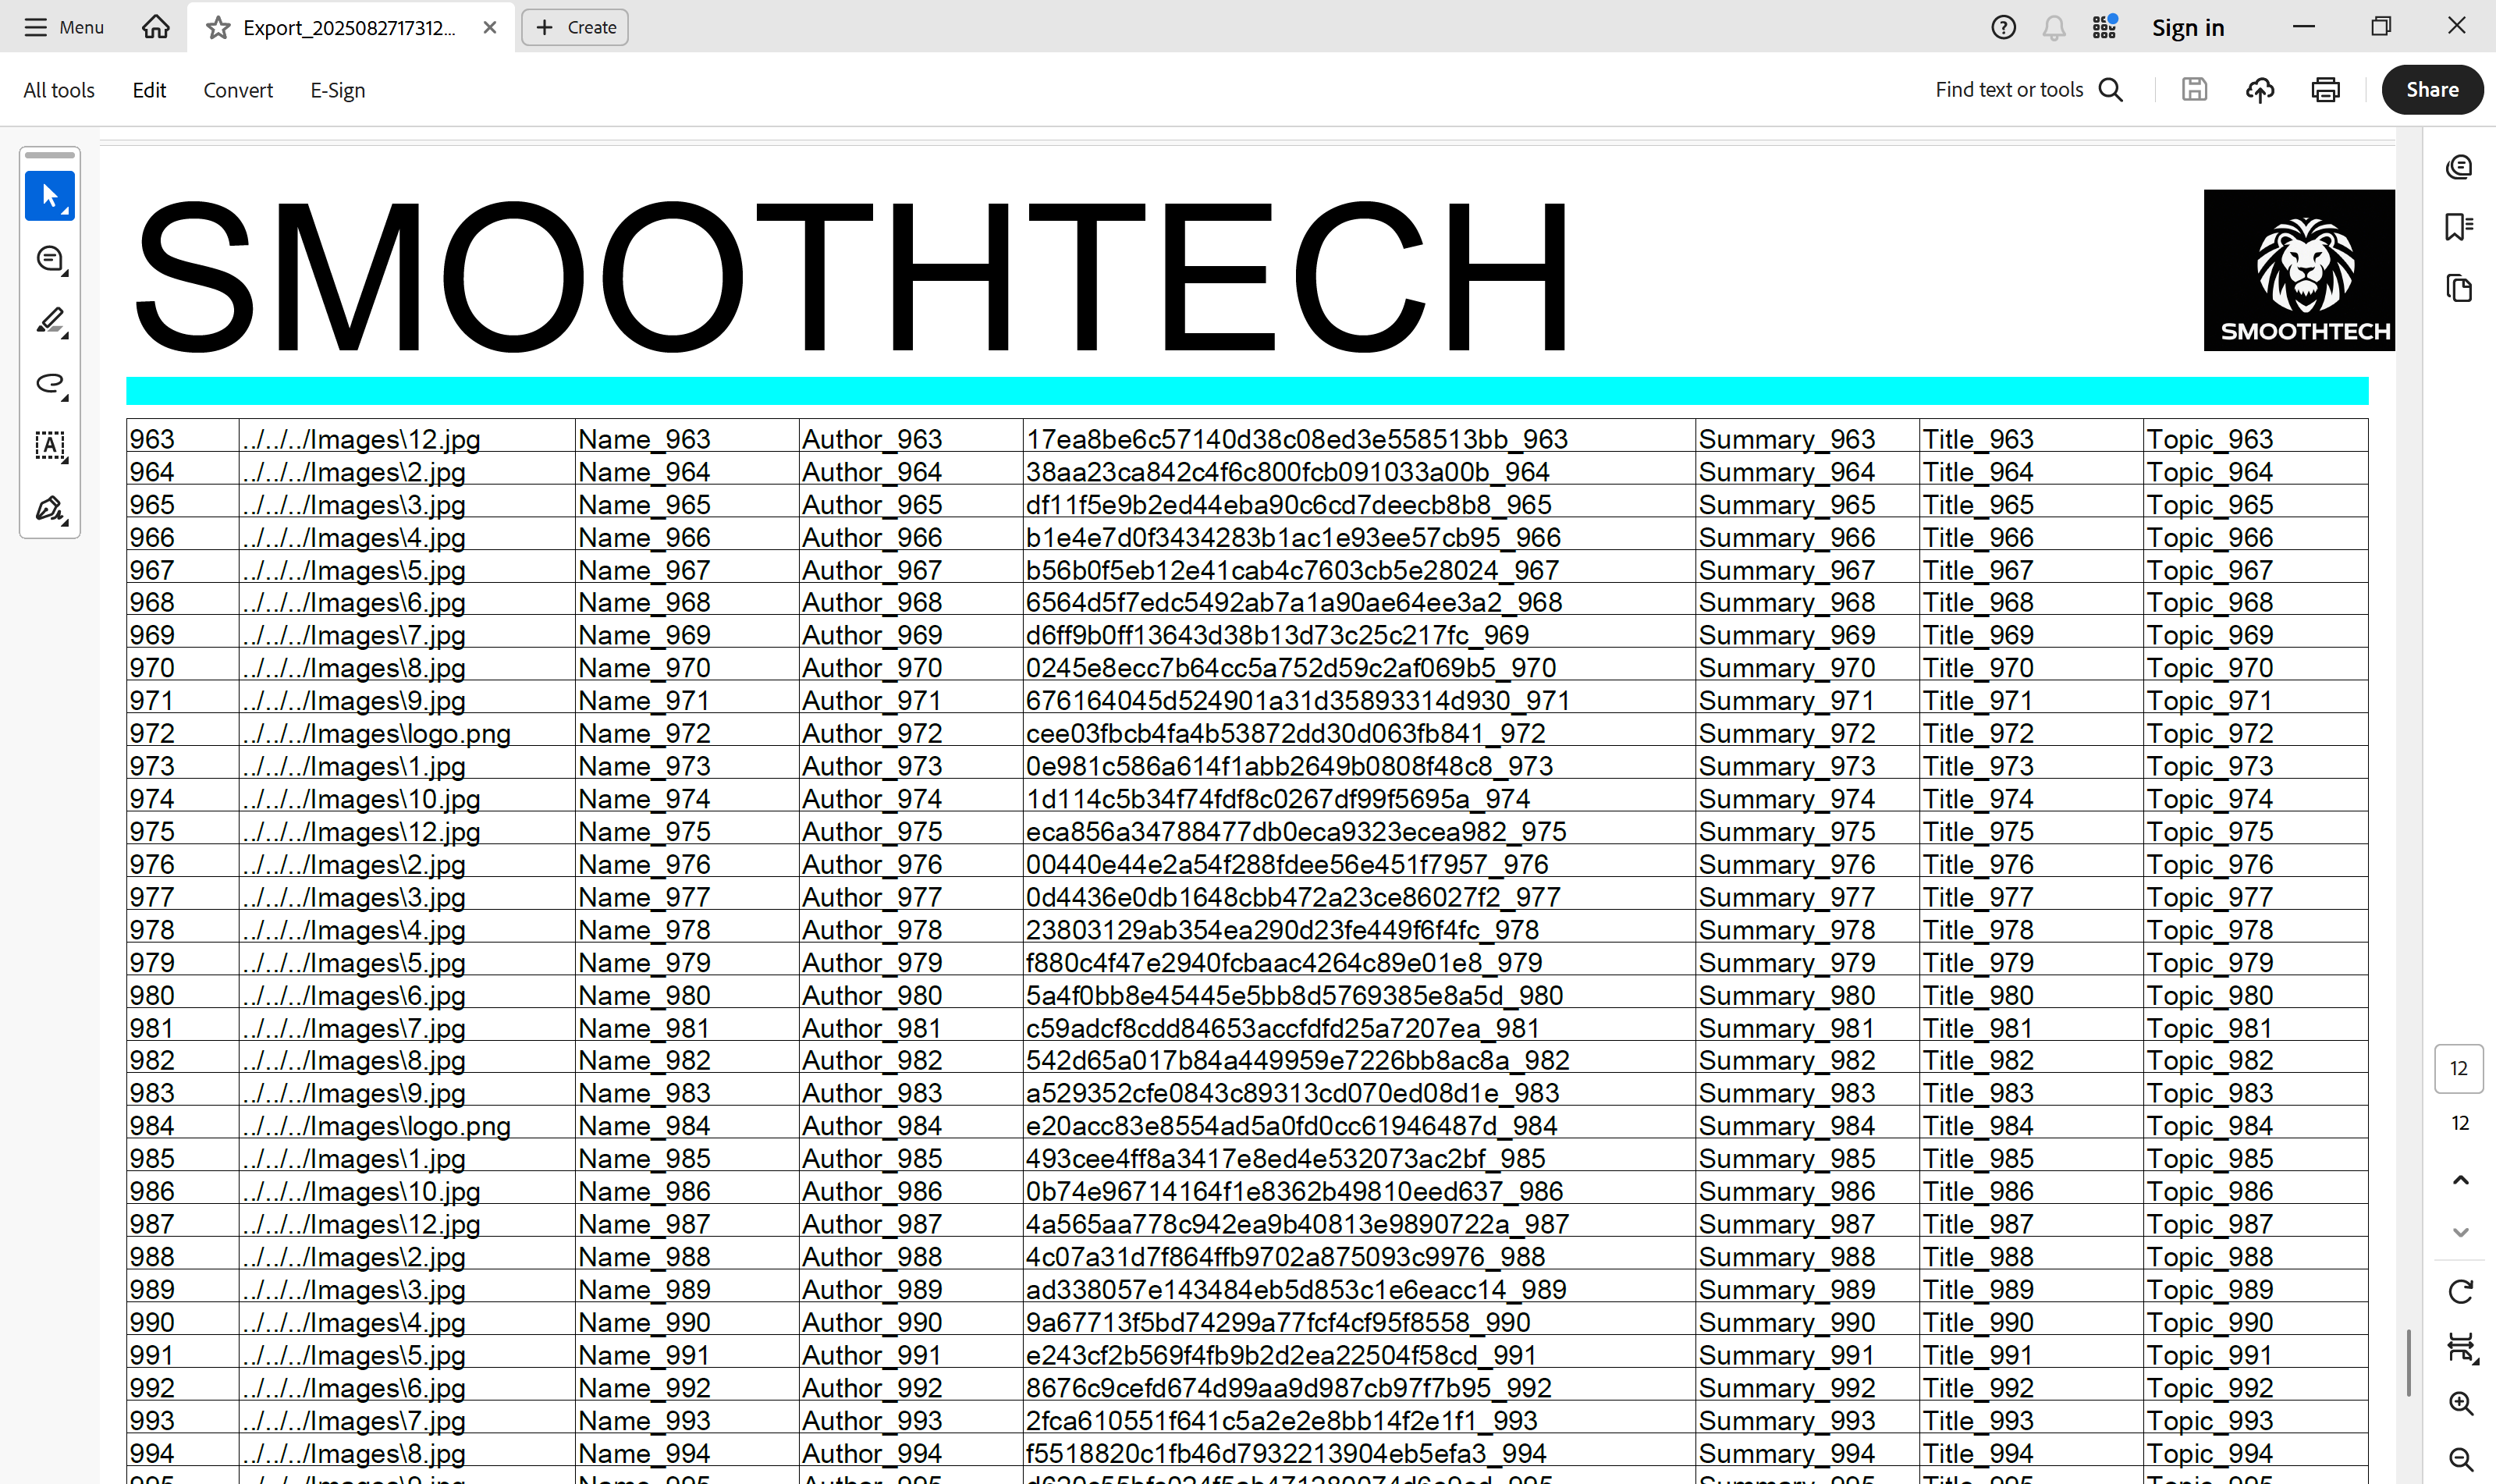The width and height of the screenshot is (2496, 1484).
Task: Star the Export document tab
Action: tap(217, 28)
